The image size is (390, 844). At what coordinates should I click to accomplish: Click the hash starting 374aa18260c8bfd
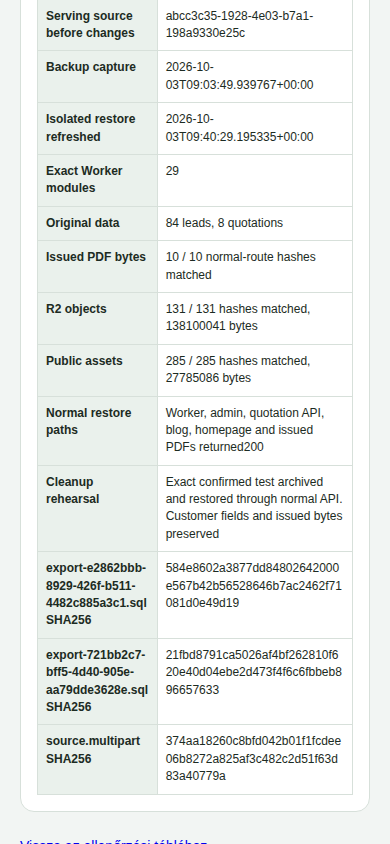point(253,758)
